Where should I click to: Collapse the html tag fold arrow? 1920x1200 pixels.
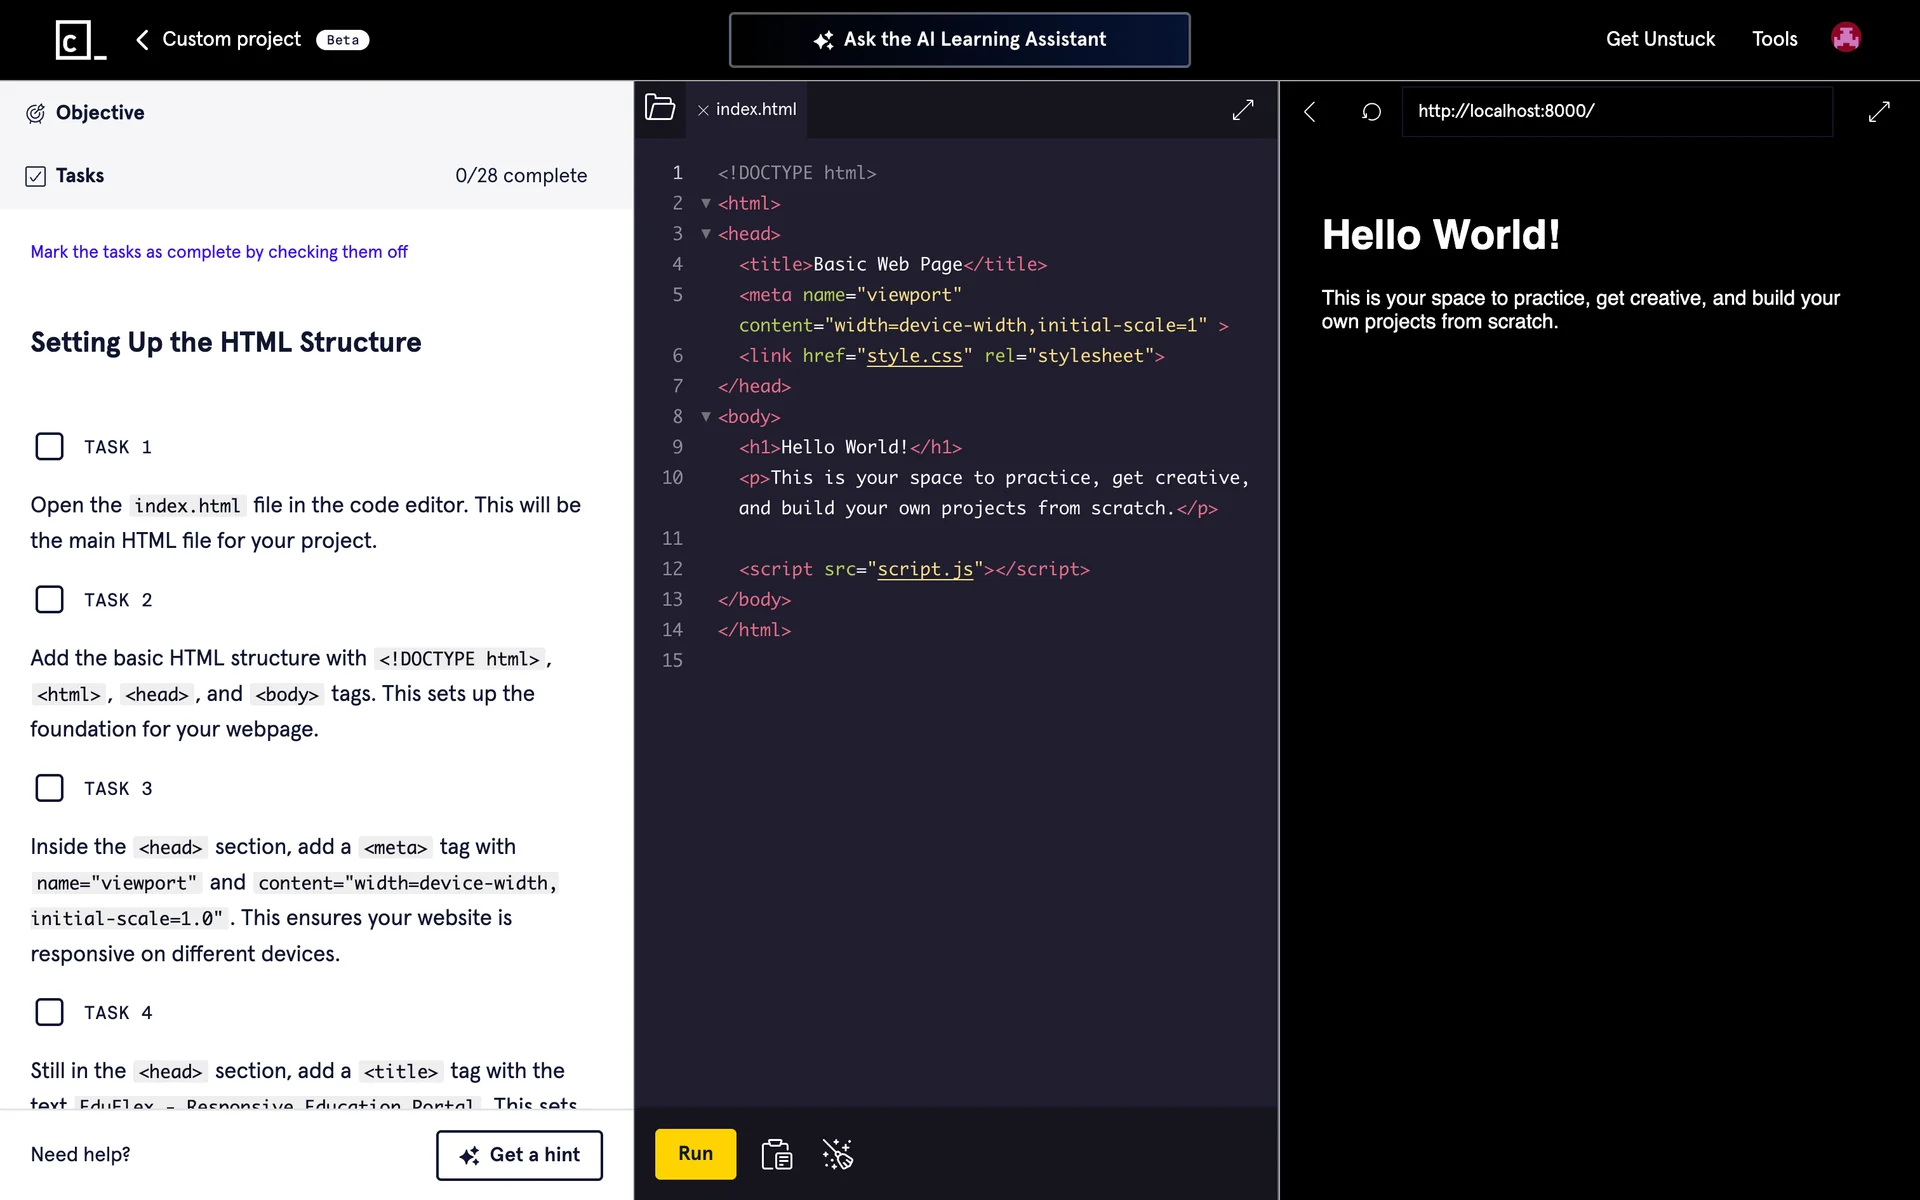coord(706,203)
